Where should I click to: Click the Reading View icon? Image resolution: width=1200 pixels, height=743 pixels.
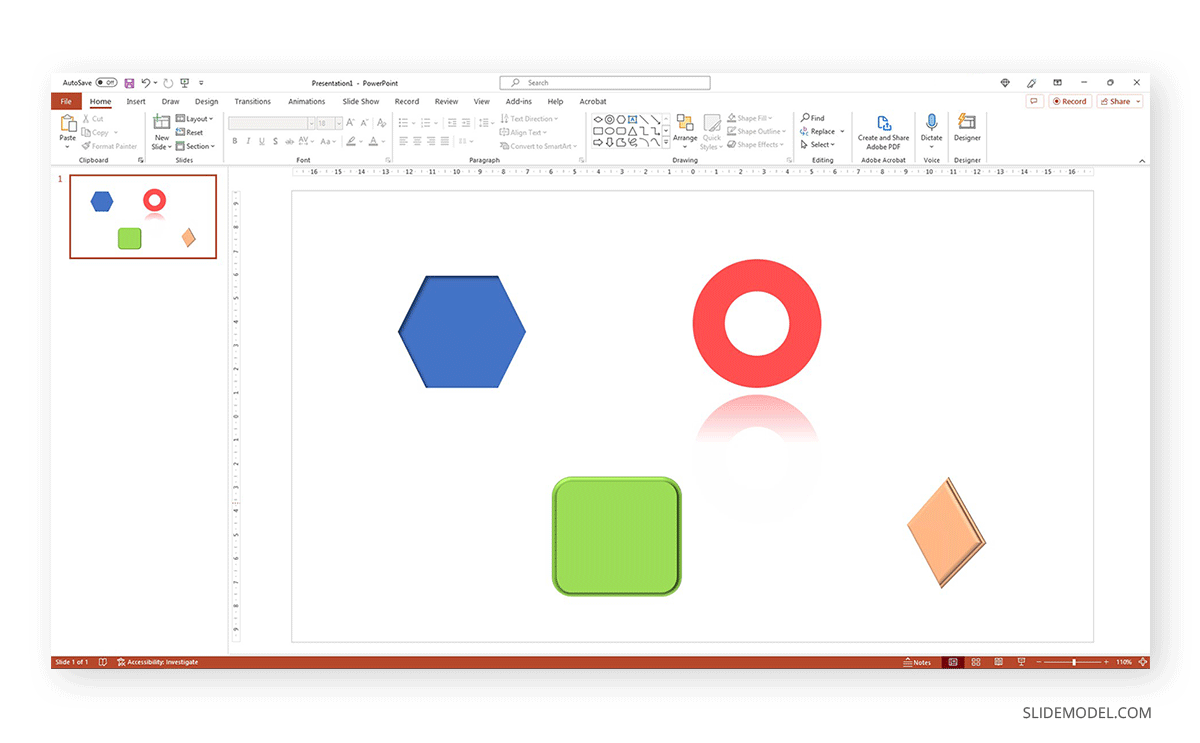pyautogui.click(x=998, y=661)
